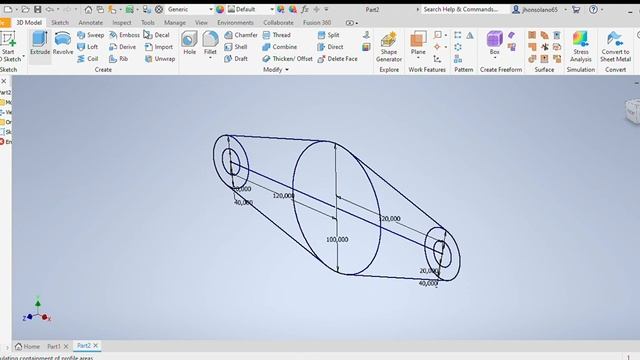Select the Chamfer tool

click(241, 35)
